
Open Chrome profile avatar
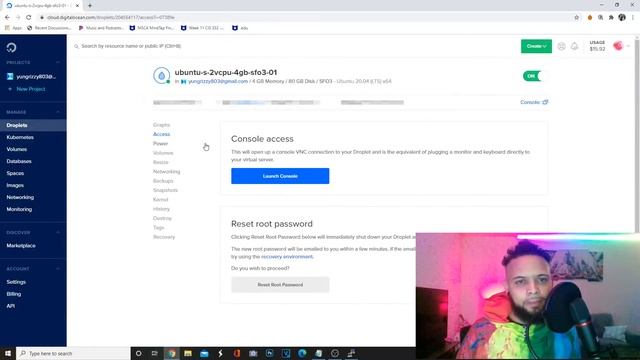[x=622, y=18]
